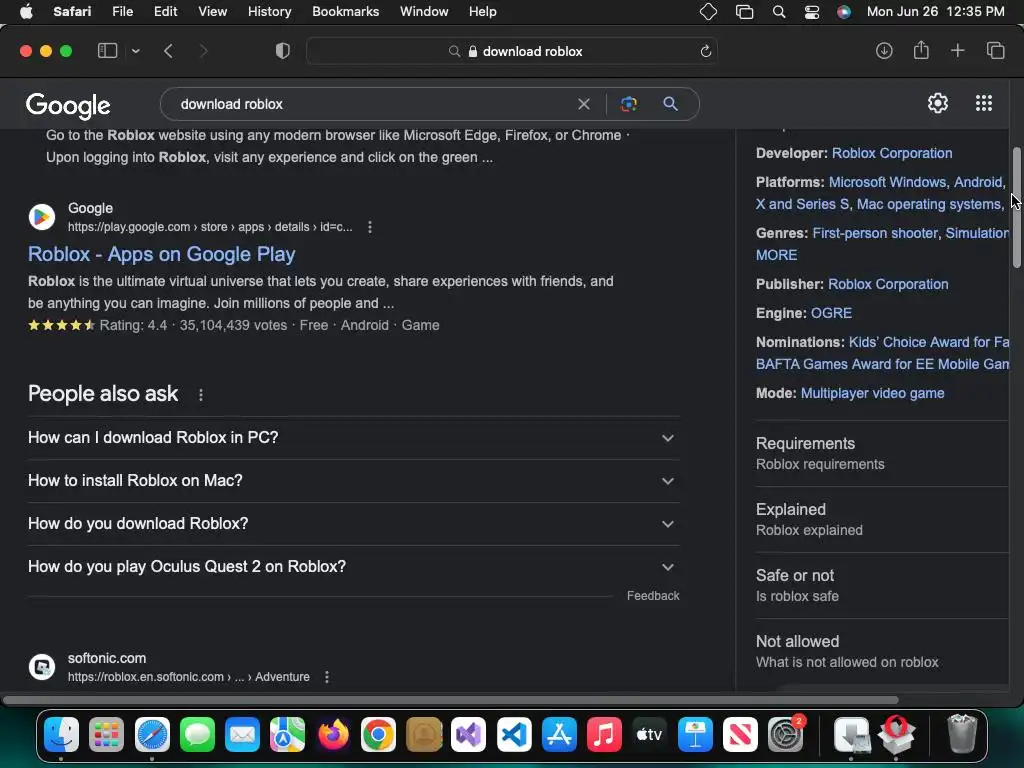Expand Oculus Quest 2 on Roblox question
This screenshot has height=768, width=1024.
[353, 567]
